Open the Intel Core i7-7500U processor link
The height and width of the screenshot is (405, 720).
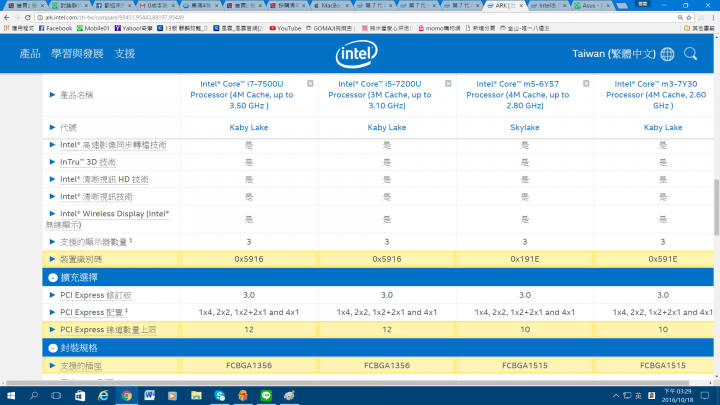[242, 95]
